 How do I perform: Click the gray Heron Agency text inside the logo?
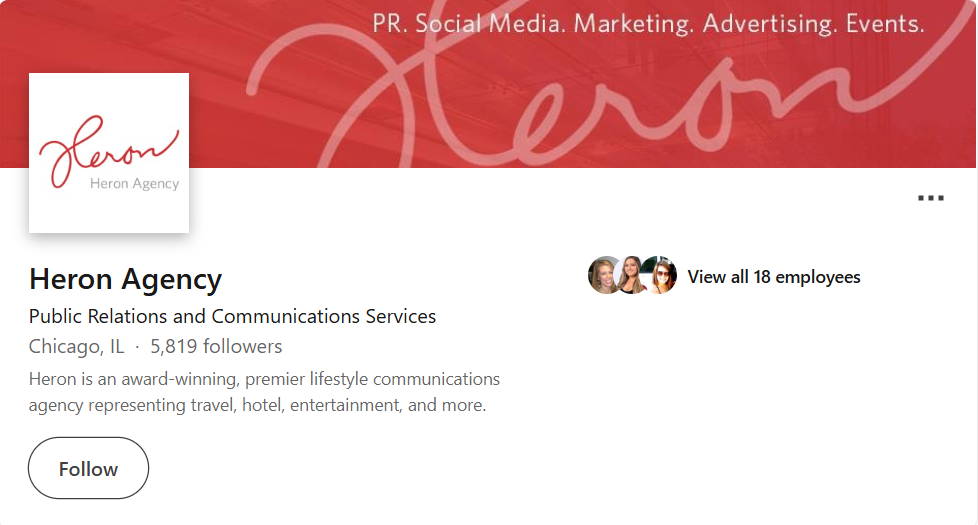pos(134,183)
